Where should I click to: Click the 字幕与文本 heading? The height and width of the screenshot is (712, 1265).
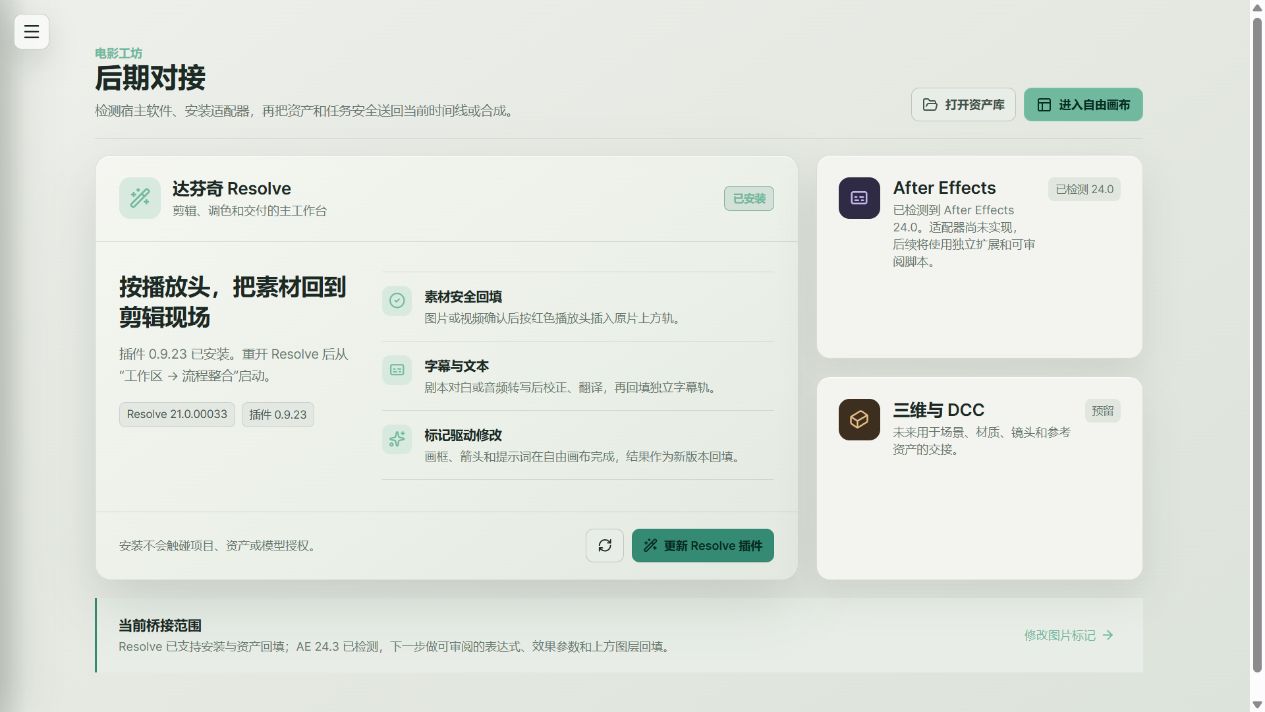point(456,366)
